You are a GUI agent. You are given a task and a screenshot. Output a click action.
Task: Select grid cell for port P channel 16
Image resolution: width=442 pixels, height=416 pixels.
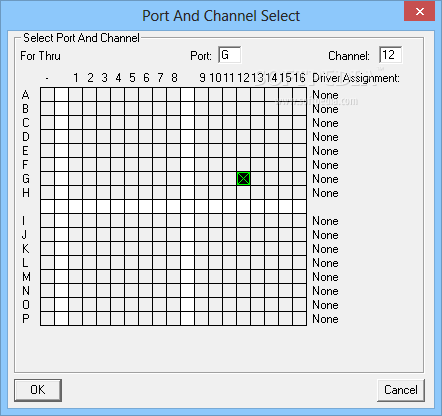tap(300, 319)
